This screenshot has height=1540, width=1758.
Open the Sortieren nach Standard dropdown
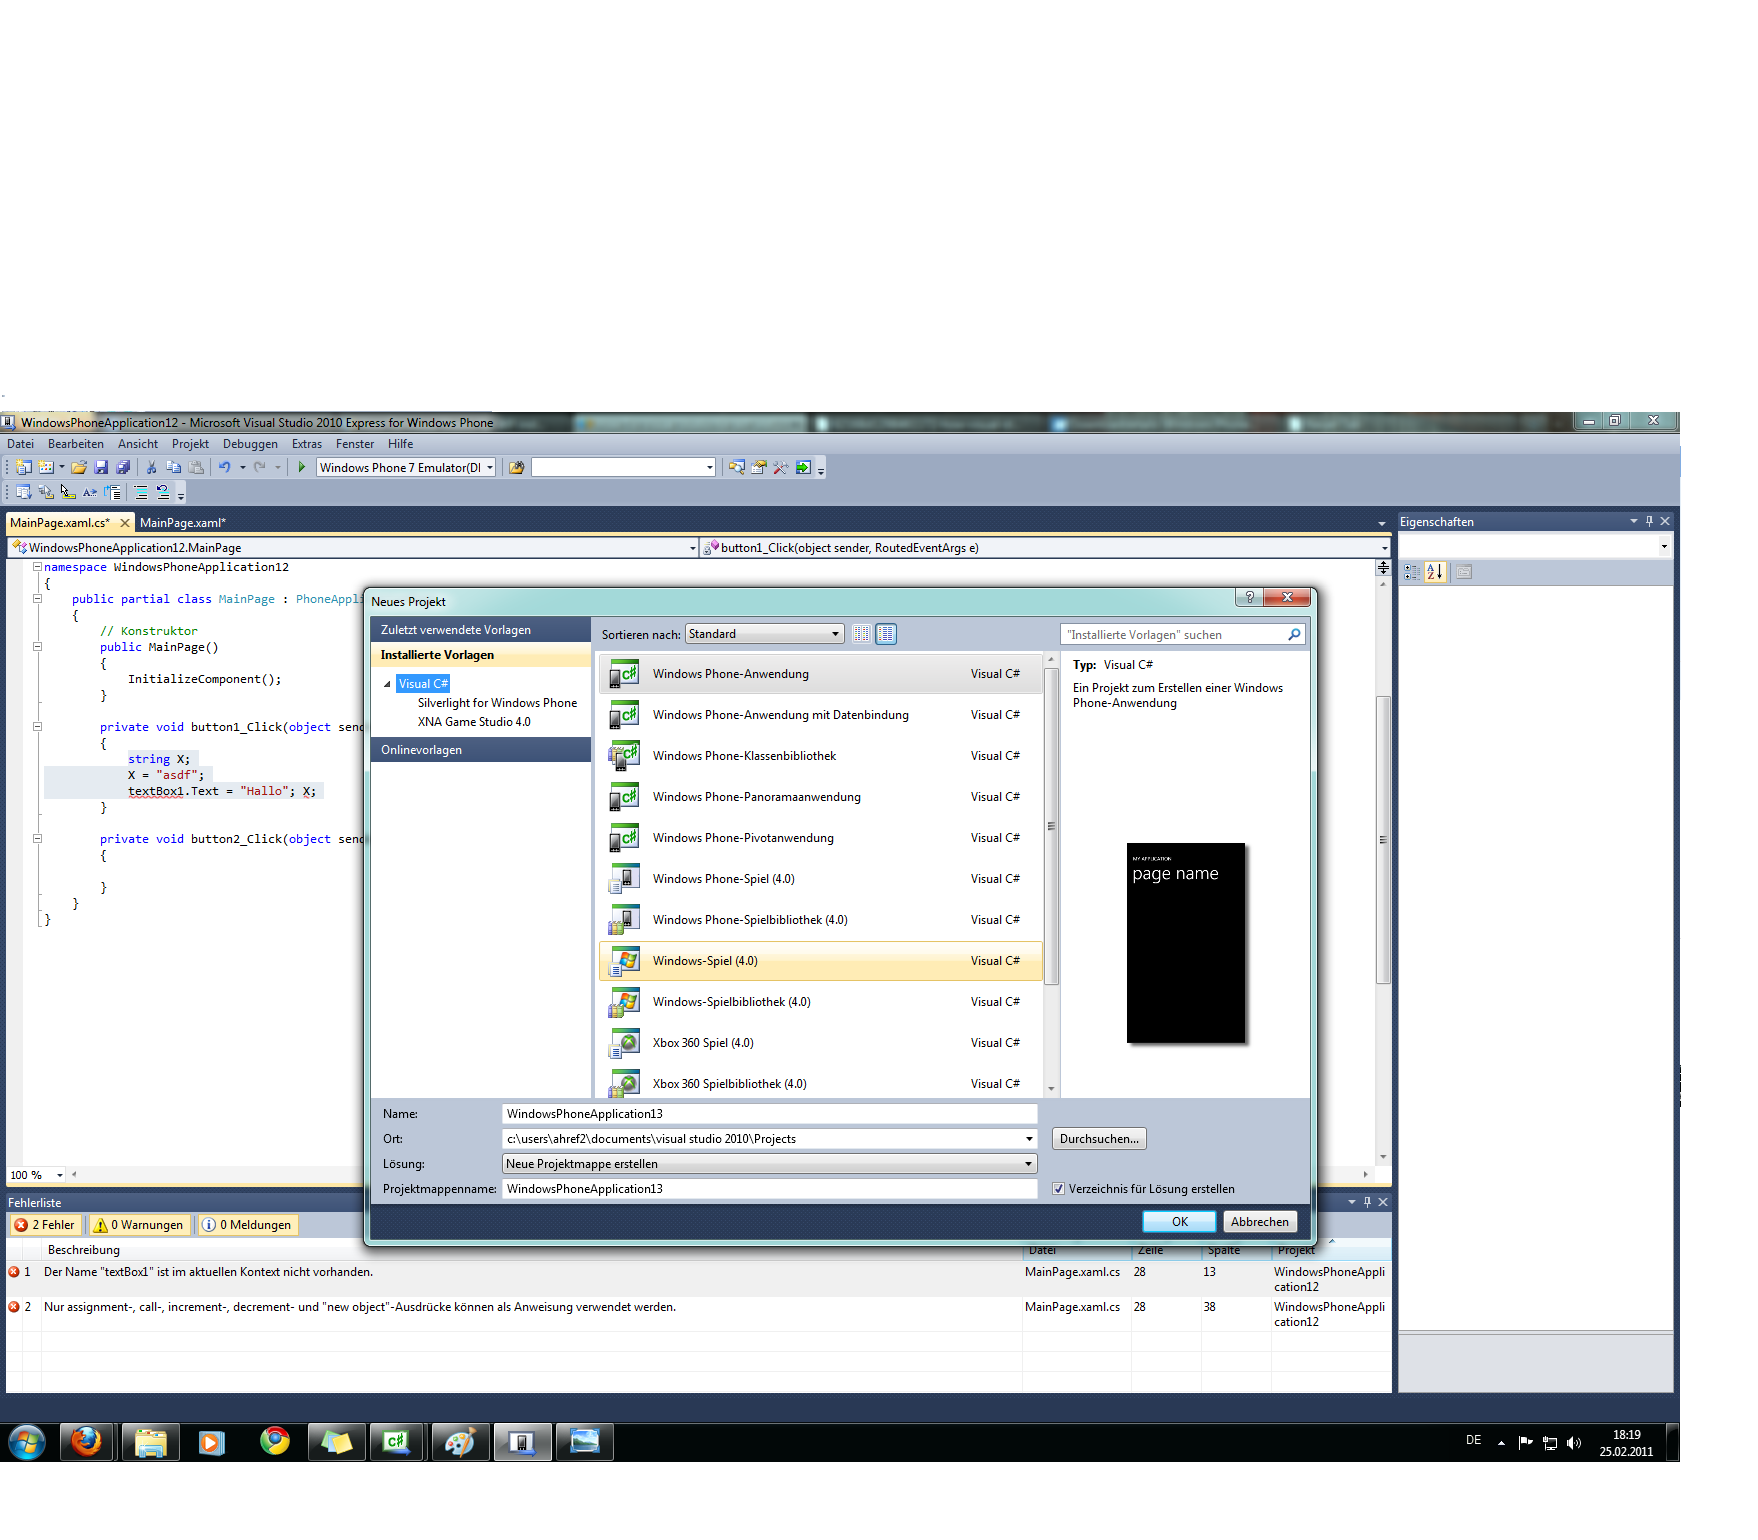coord(764,634)
